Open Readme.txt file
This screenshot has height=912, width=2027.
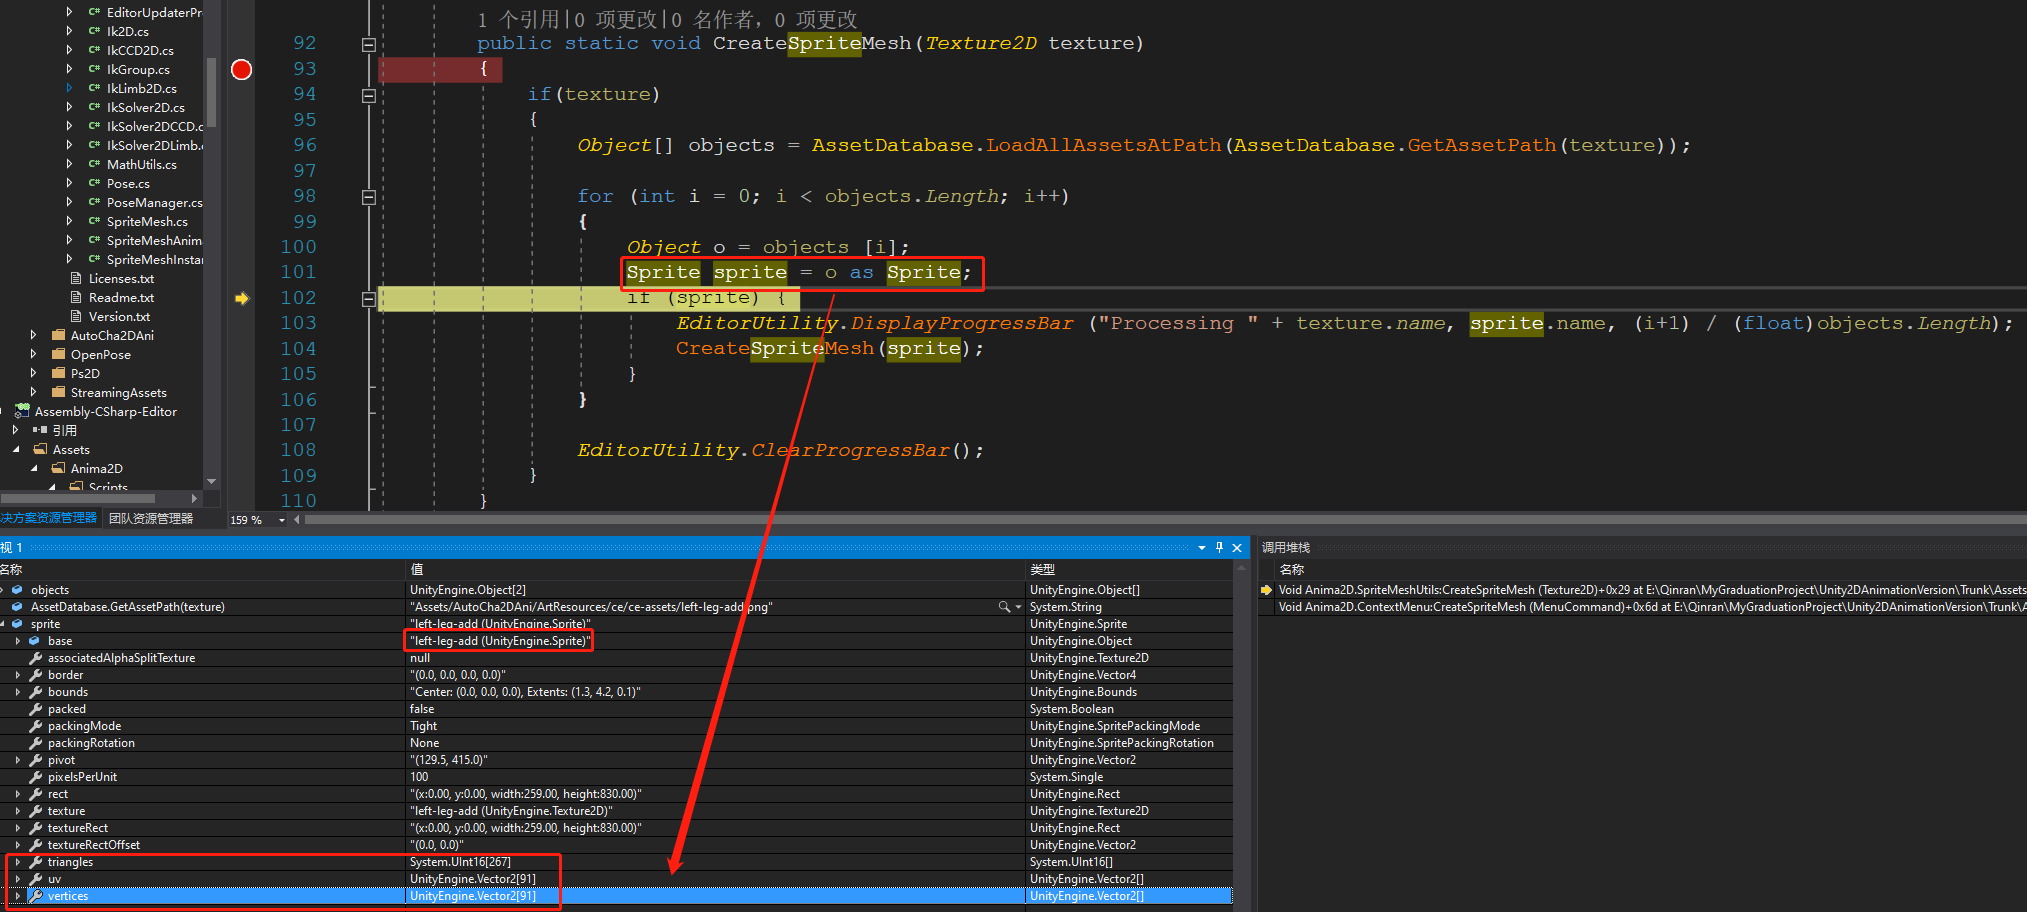121,297
